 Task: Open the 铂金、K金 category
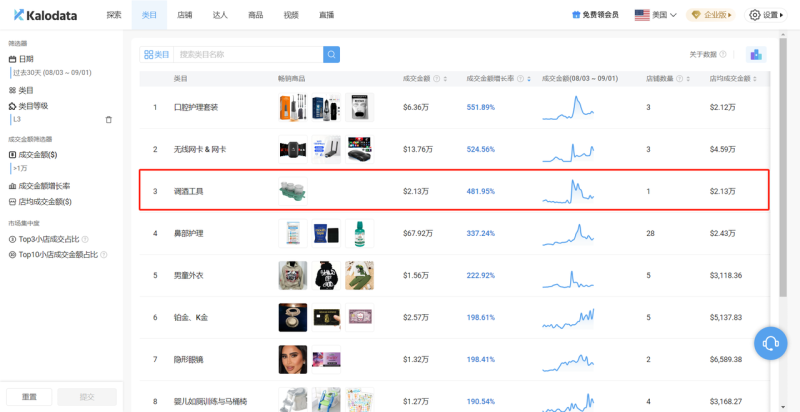click(x=191, y=318)
